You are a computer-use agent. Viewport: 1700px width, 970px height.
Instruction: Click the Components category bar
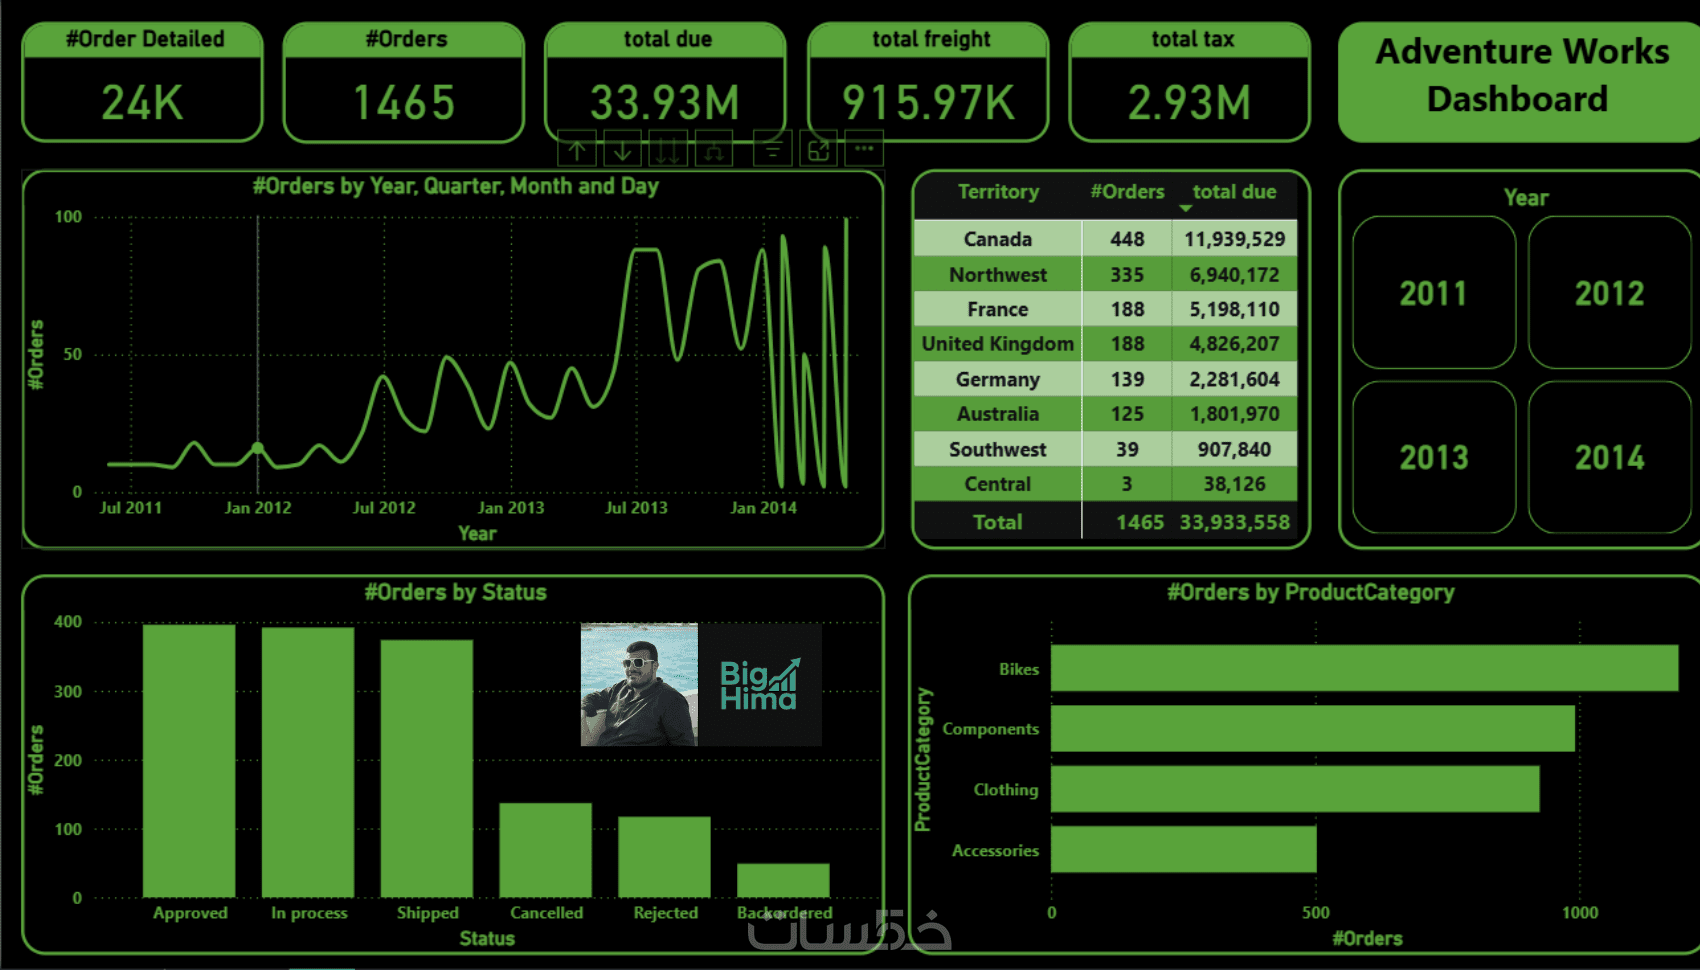(x=1313, y=728)
